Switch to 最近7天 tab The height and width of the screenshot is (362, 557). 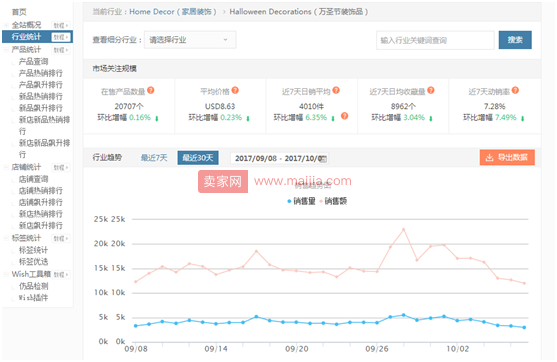pyautogui.click(x=154, y=158)
